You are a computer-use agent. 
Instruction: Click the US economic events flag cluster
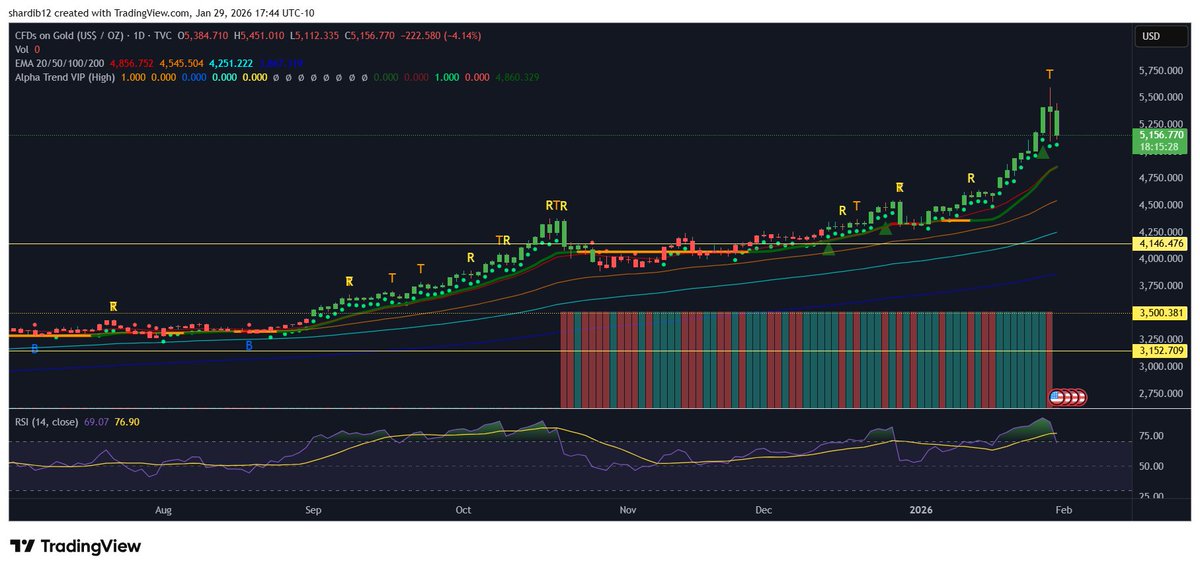(1067, 396)
